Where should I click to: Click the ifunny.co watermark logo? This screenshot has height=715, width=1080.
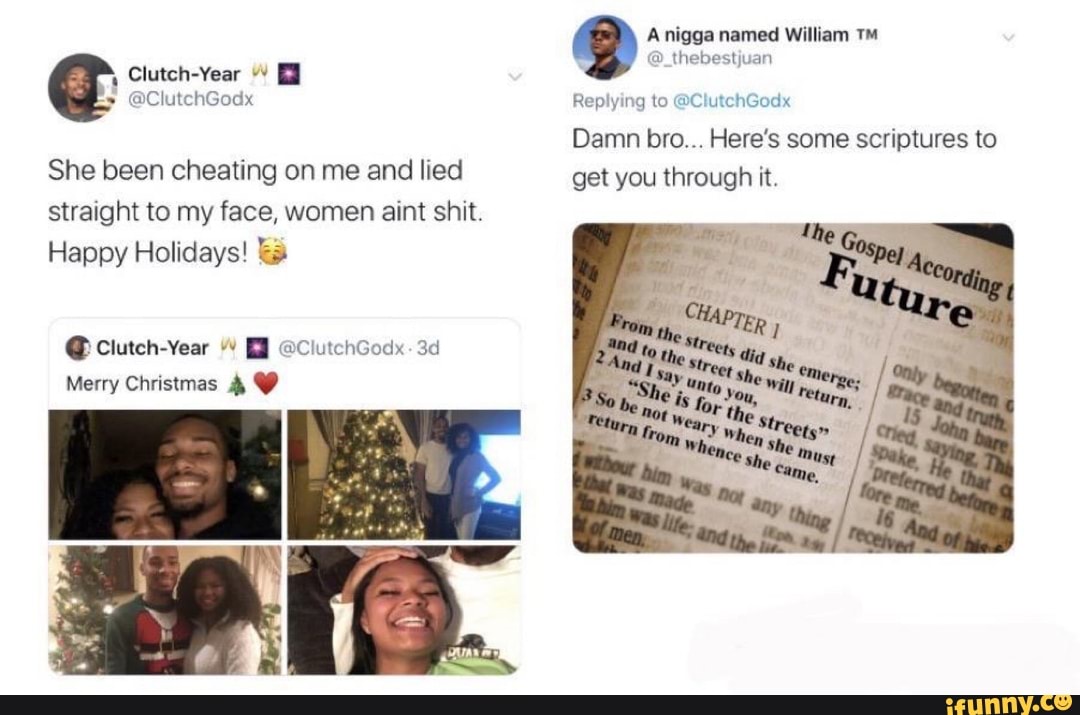[x=1008, y=705]
